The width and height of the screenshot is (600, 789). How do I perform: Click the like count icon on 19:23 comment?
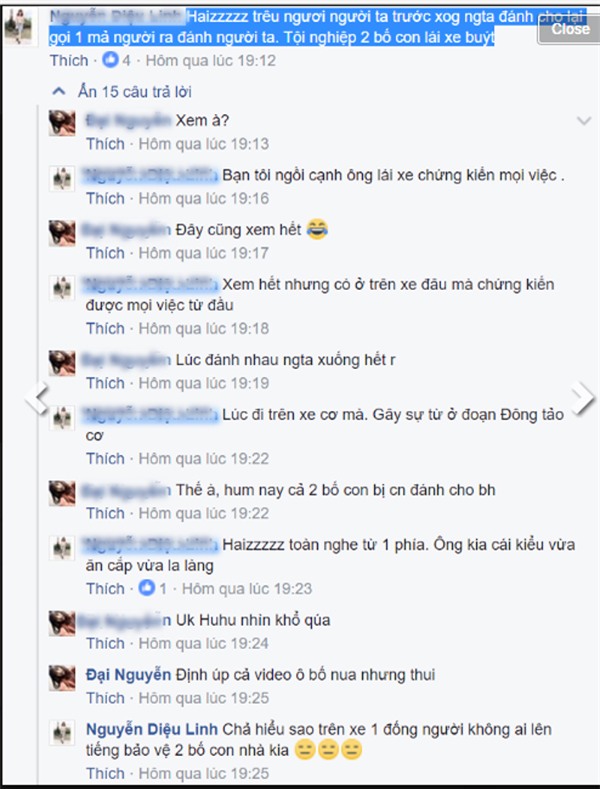[x=146, y=588]
